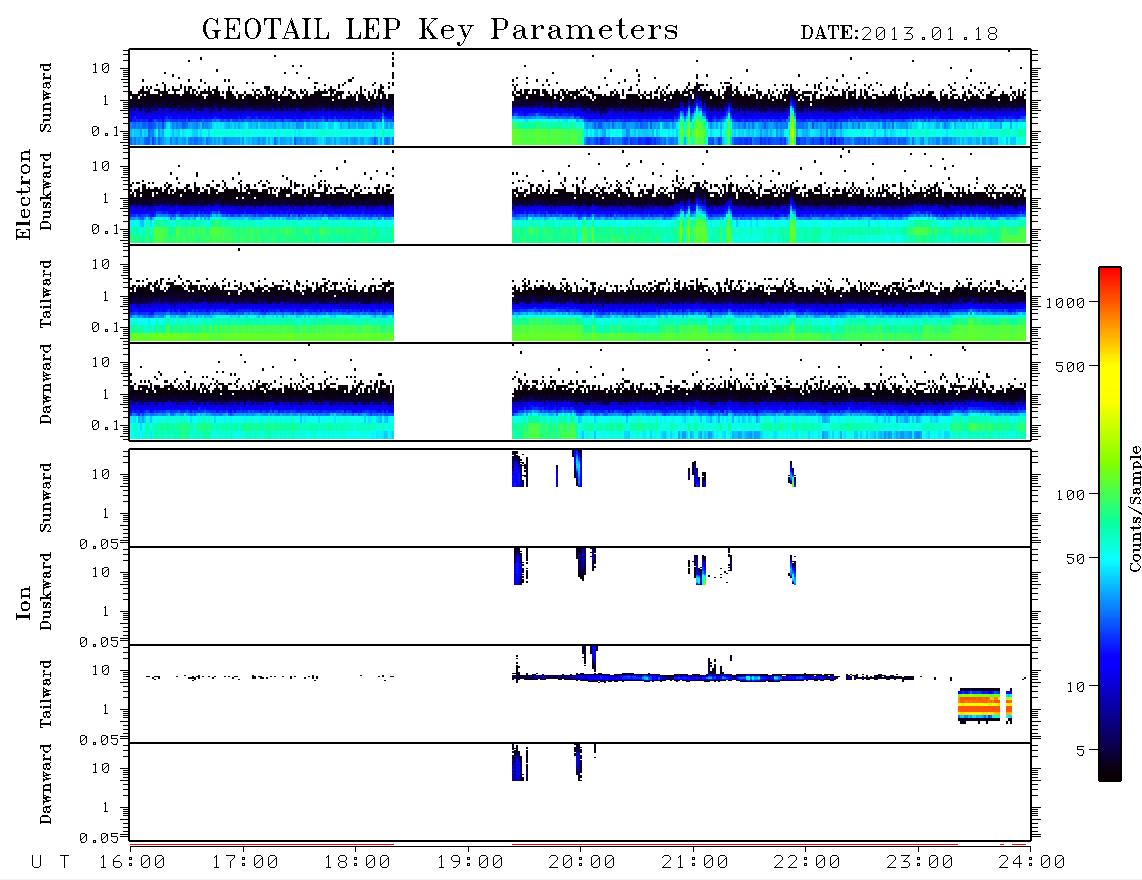Click the yellow region of the color bar
1142x880 pixels.
(1110, 379)
